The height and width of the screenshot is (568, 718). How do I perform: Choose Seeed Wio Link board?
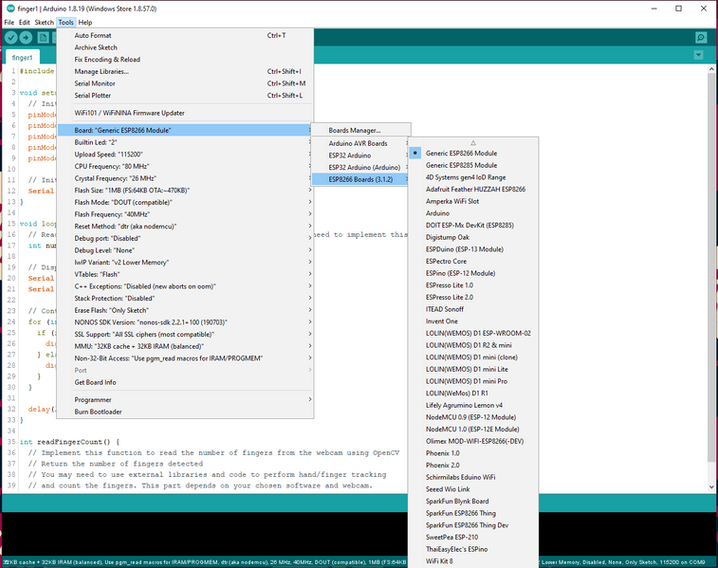click(473, 489)
